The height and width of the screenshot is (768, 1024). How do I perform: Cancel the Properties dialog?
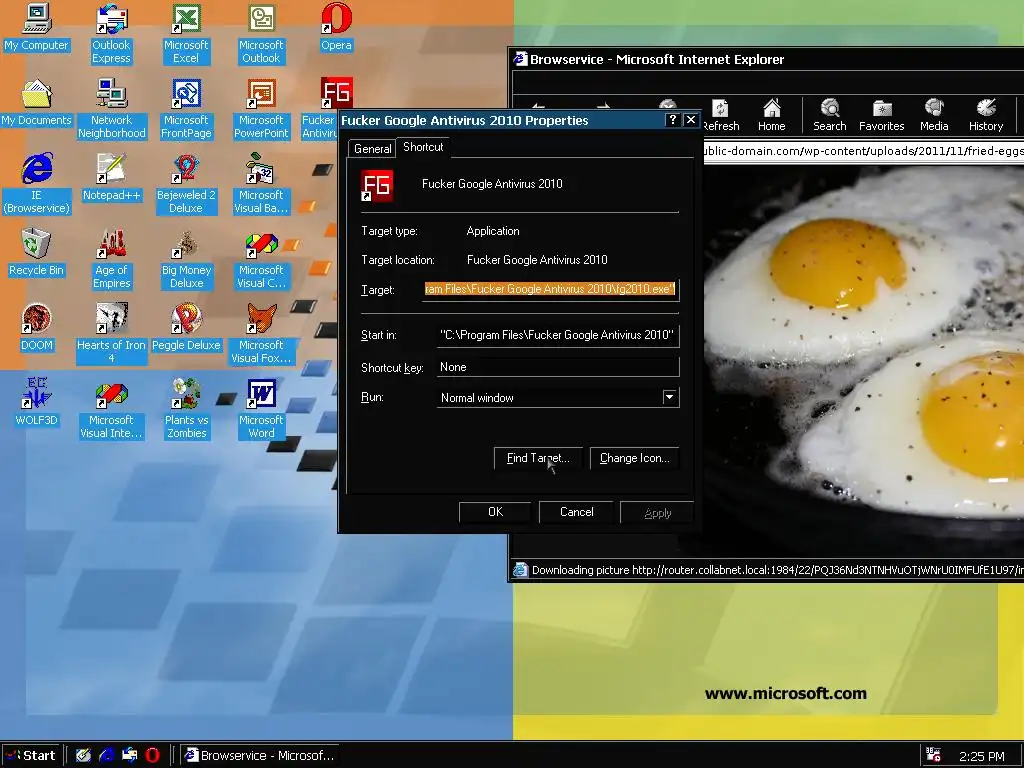[576, 512]
